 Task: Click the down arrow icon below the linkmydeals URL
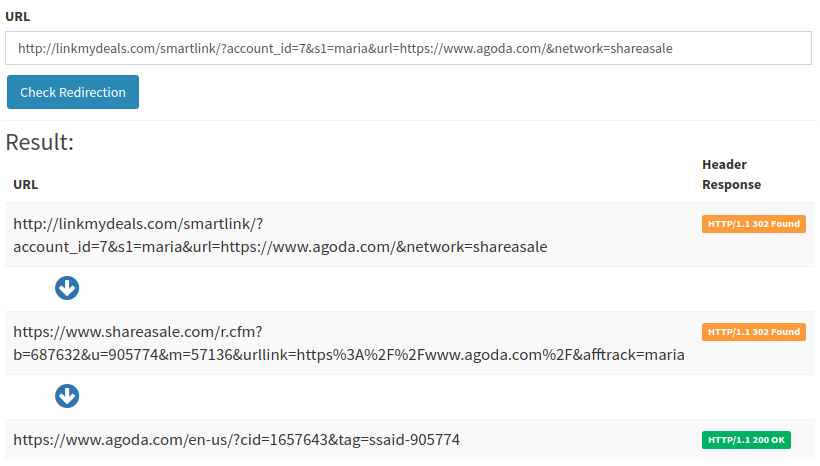[67, 288]
